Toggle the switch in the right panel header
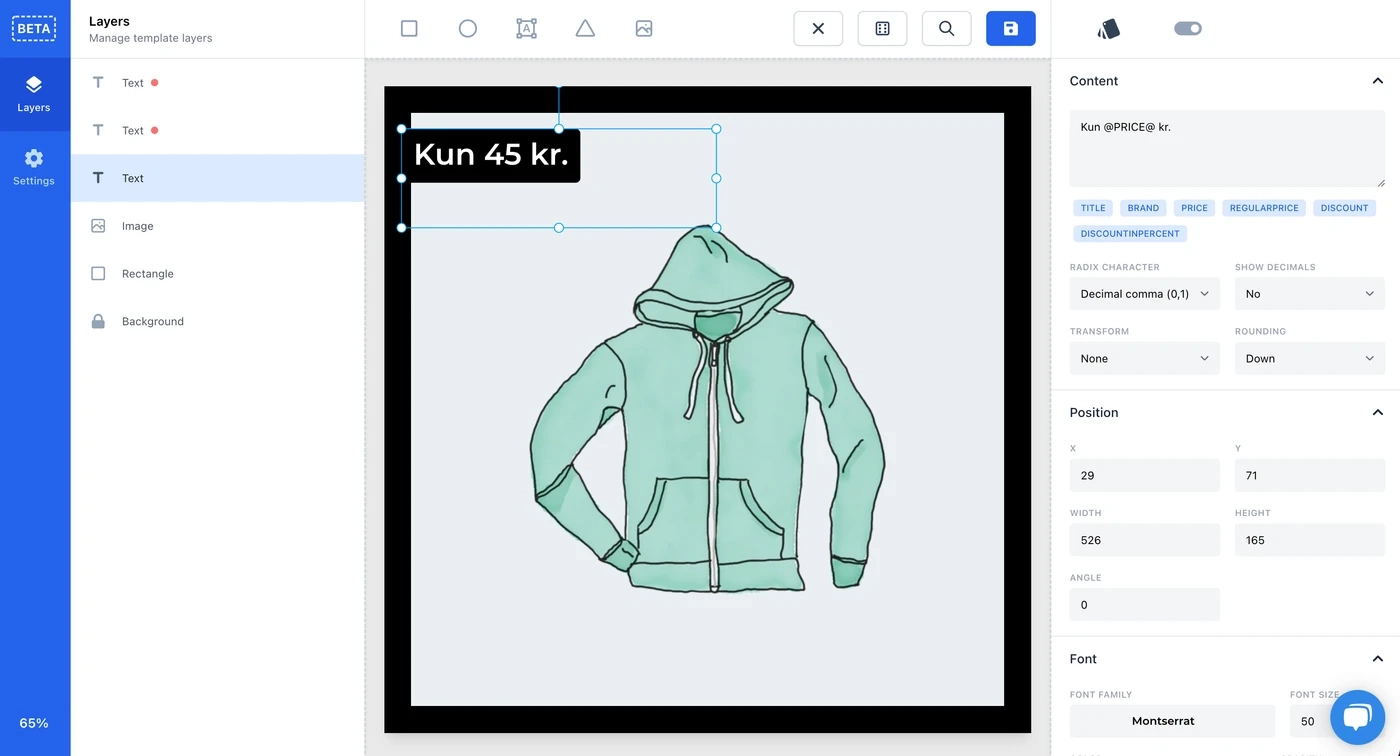 pyautogui.click(x=1188, y=29)
